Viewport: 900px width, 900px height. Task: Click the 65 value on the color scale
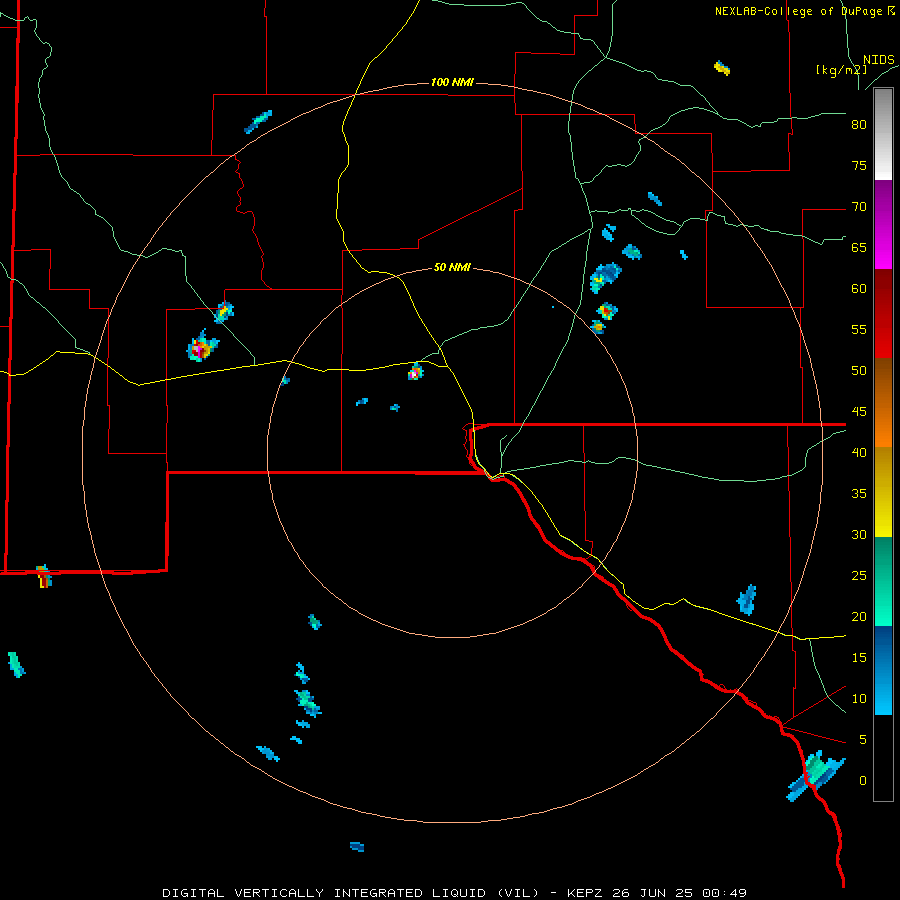[859, 247]
